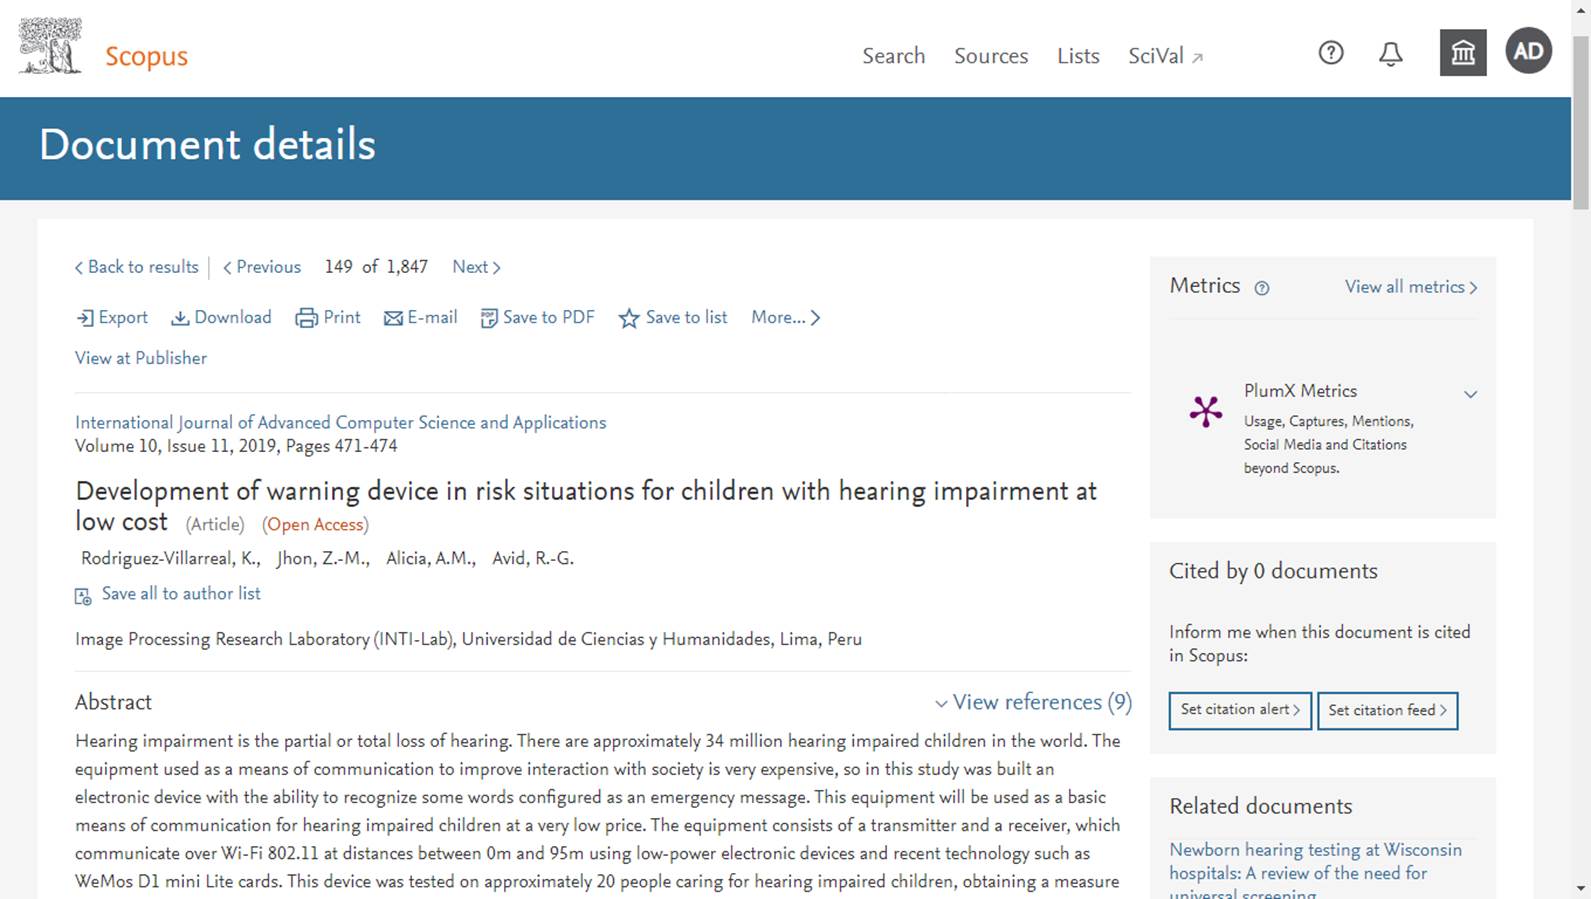Click the Elsevier tree logo
The width and height of the screenshot is (1591, 899).
click(x=50, y=47)
